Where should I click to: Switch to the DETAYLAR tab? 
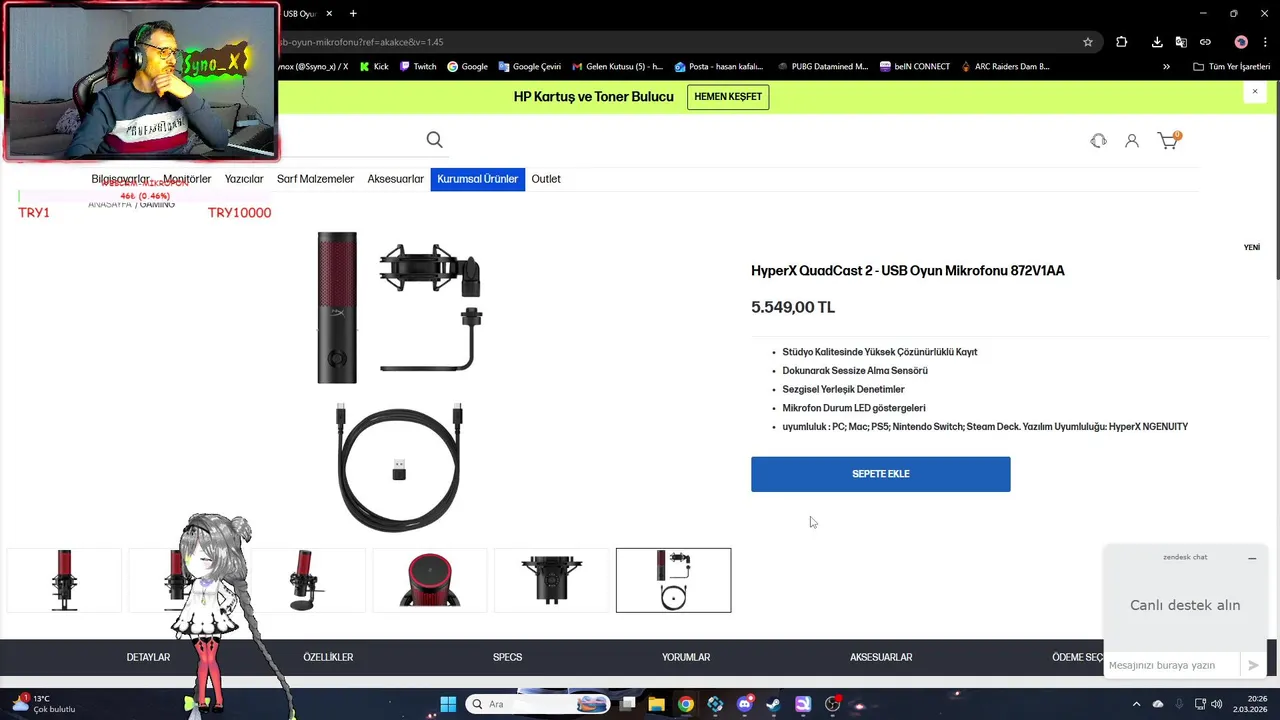pyautogui.click(x=148, y=657)
